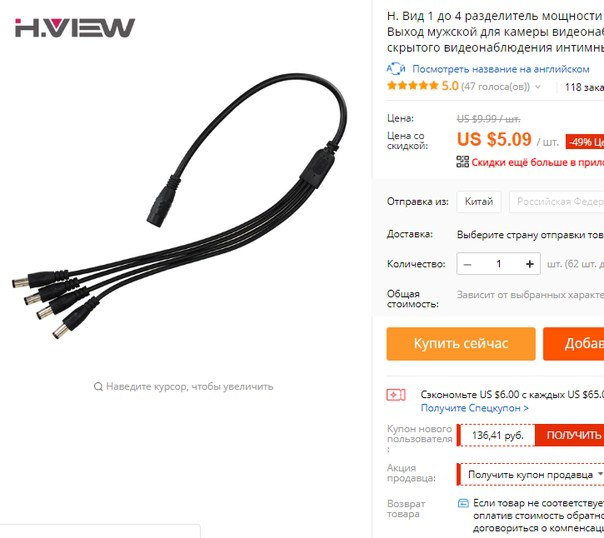
Task: Open Выберите страну отправки товара selector
Action: tap(530, 235)
